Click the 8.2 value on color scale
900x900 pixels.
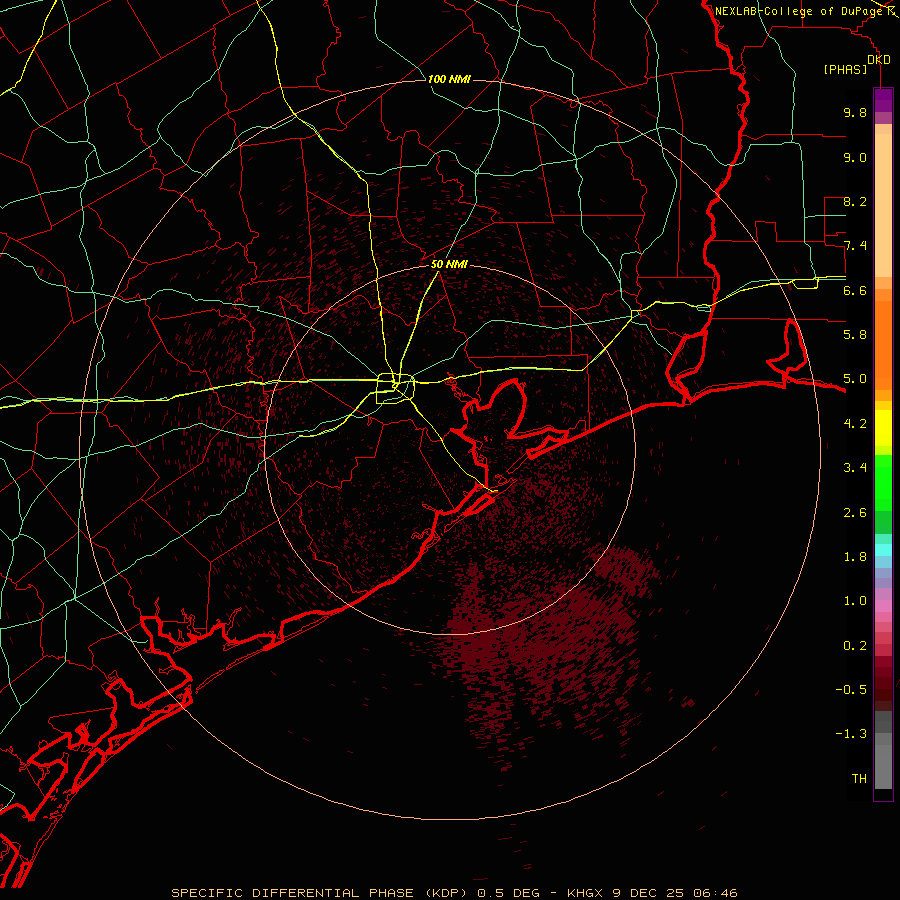855,201
